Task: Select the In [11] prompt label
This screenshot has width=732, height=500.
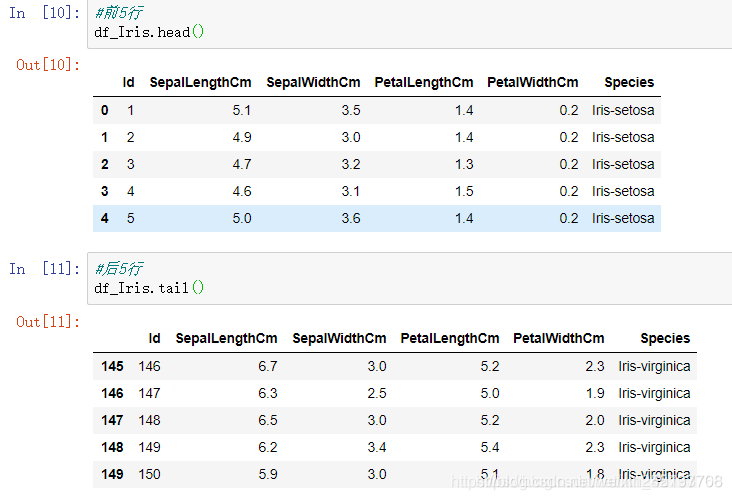Action: (44, 268)
